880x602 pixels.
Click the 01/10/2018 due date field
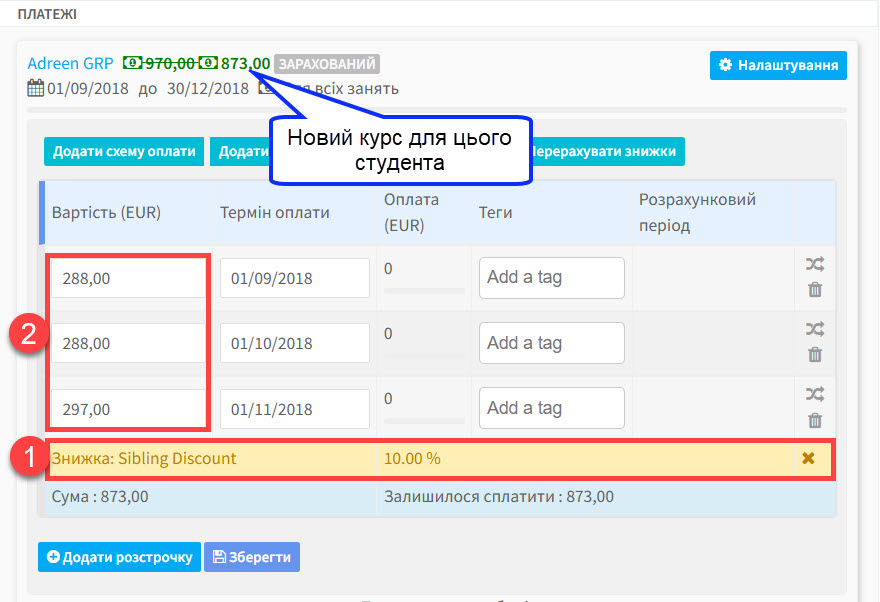pyautogui.click(x=295, y=343)
